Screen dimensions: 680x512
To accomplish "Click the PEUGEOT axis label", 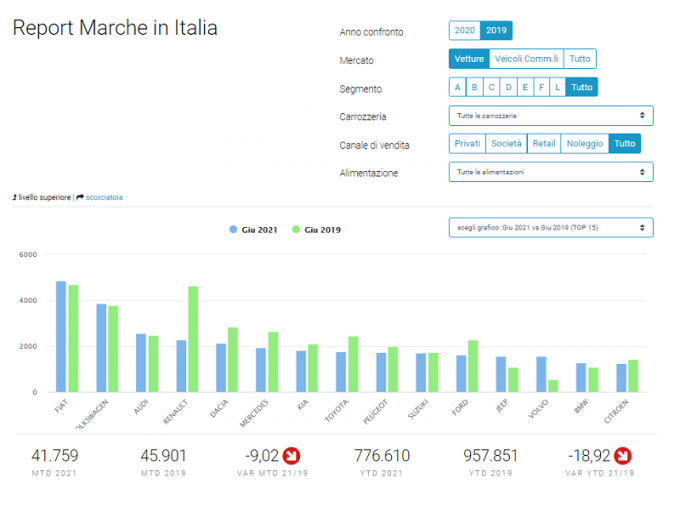I will (375, 412).
